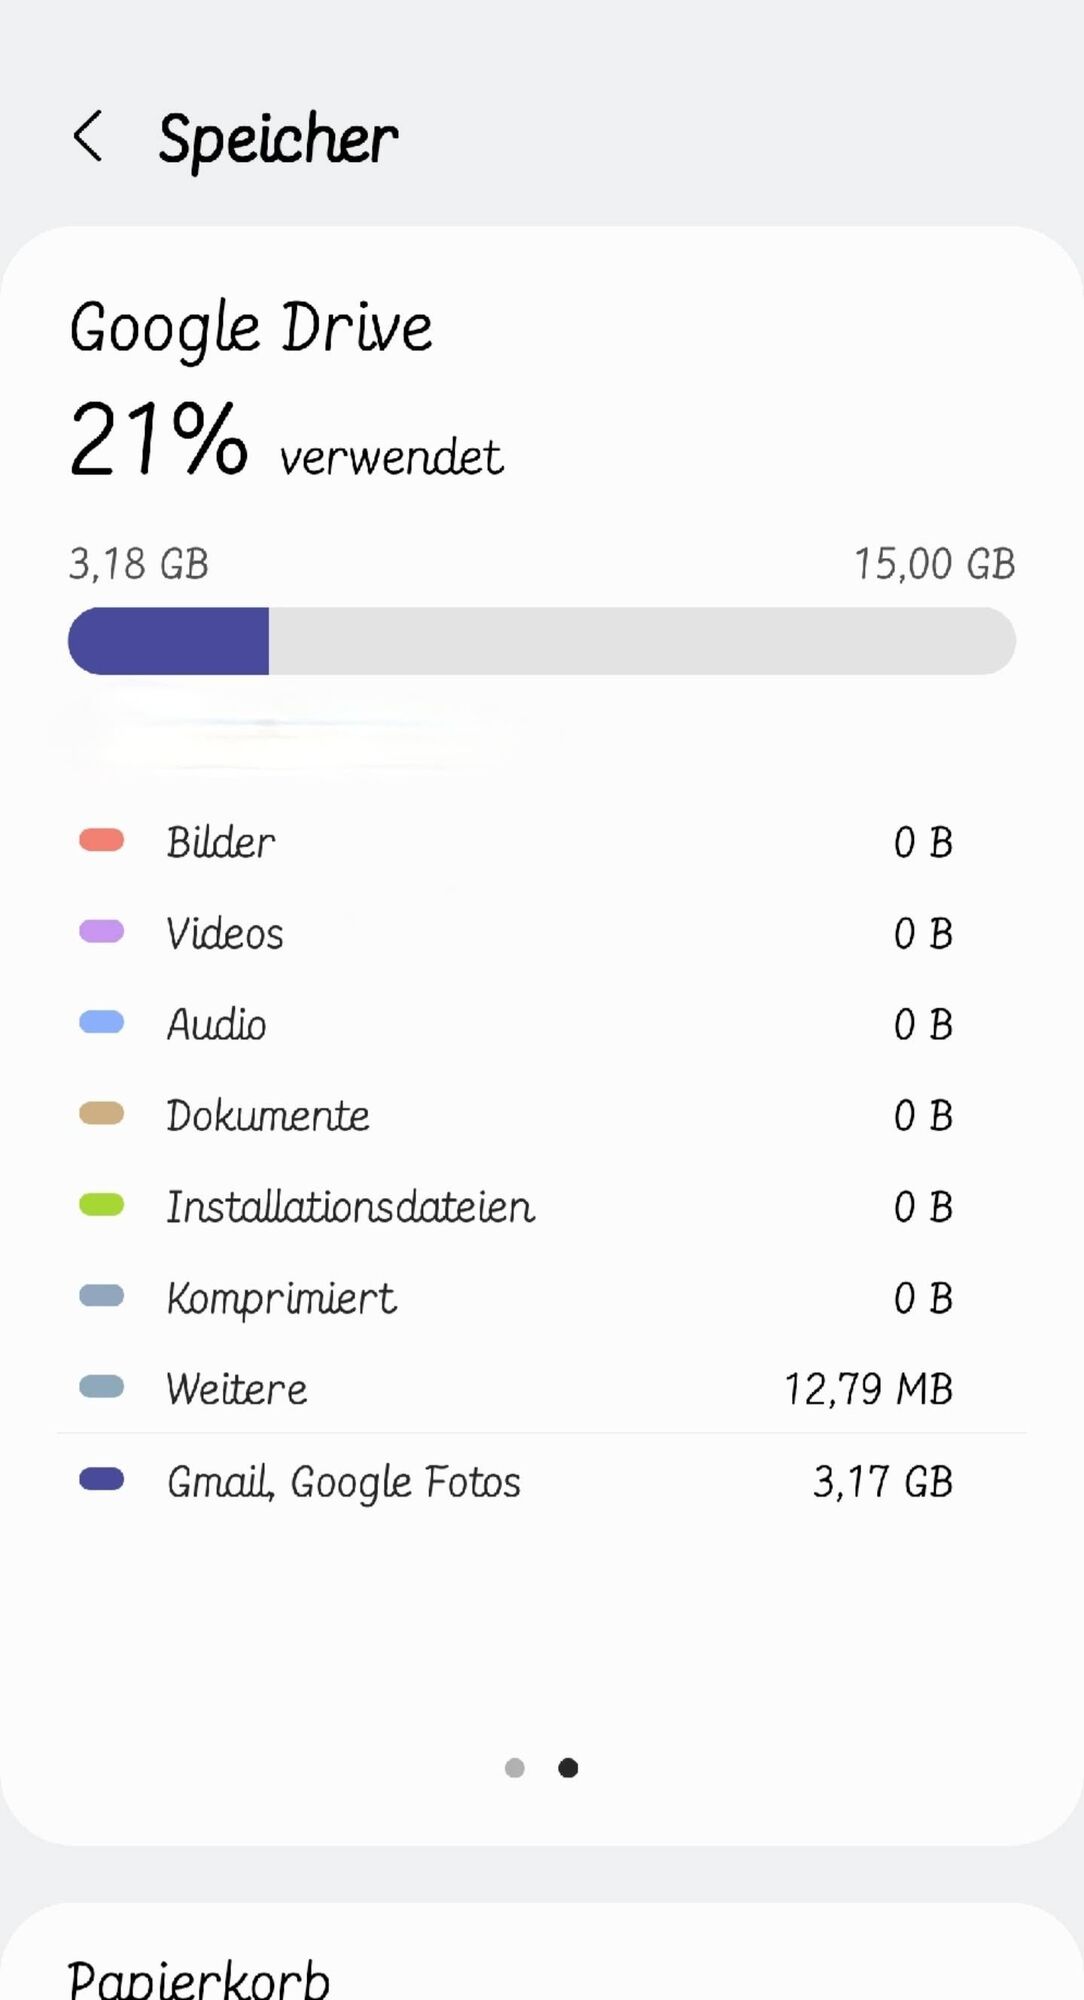
Task: Switch to the first page dot
Action: coord(515,1768)
